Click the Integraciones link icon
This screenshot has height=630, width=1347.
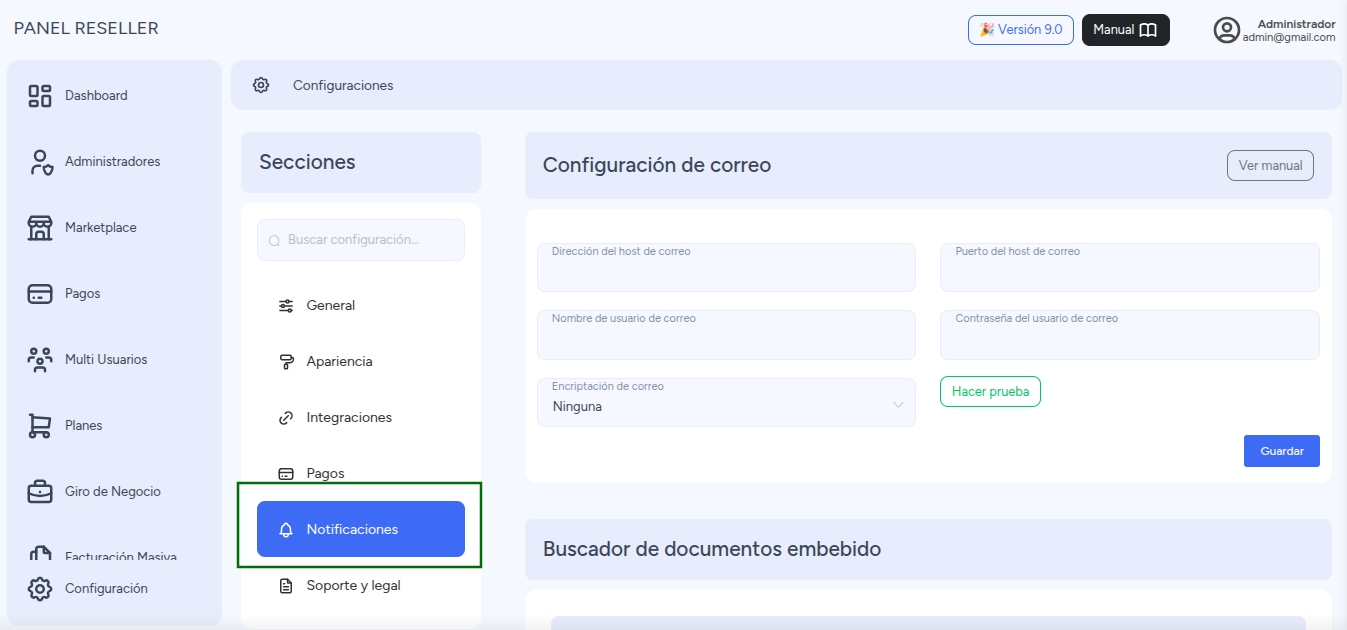286,418
